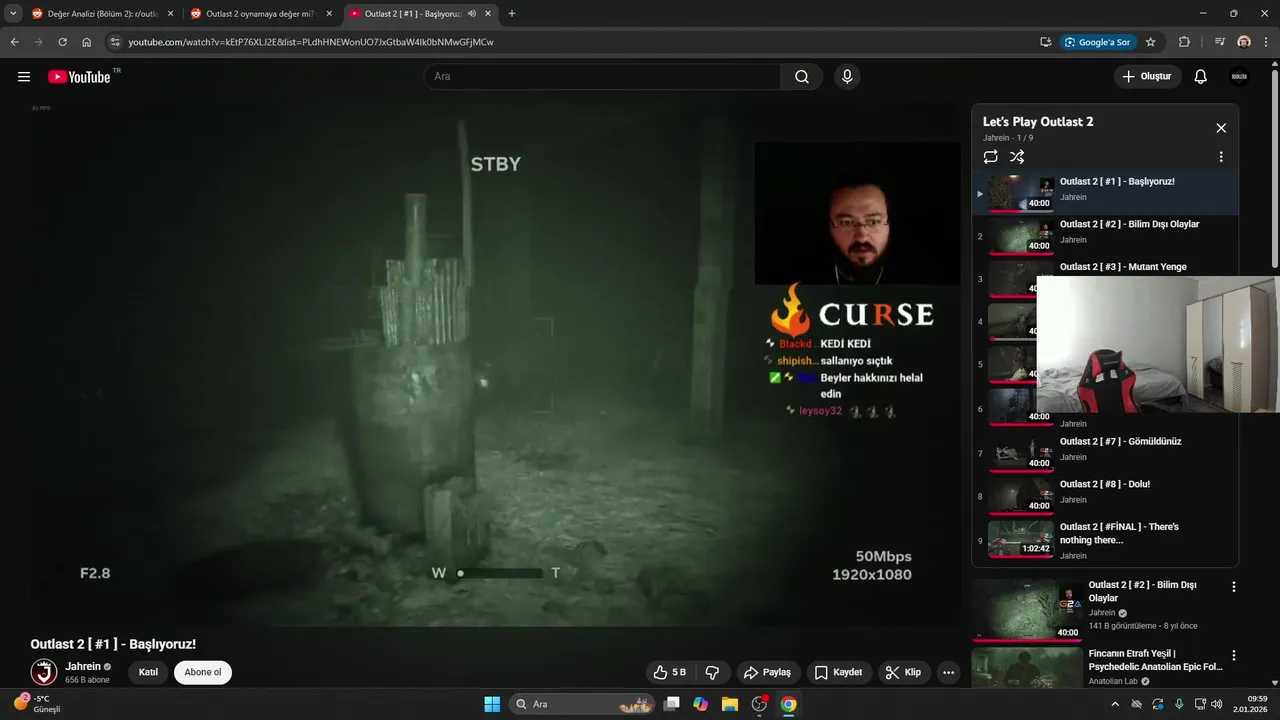
Task: Open the Chrome profile avatar
Action: [1244, 42]
